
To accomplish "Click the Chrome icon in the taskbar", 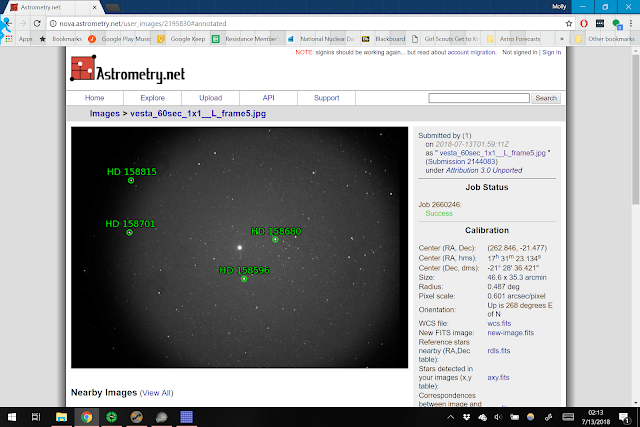I will click(x=86, y=417).
